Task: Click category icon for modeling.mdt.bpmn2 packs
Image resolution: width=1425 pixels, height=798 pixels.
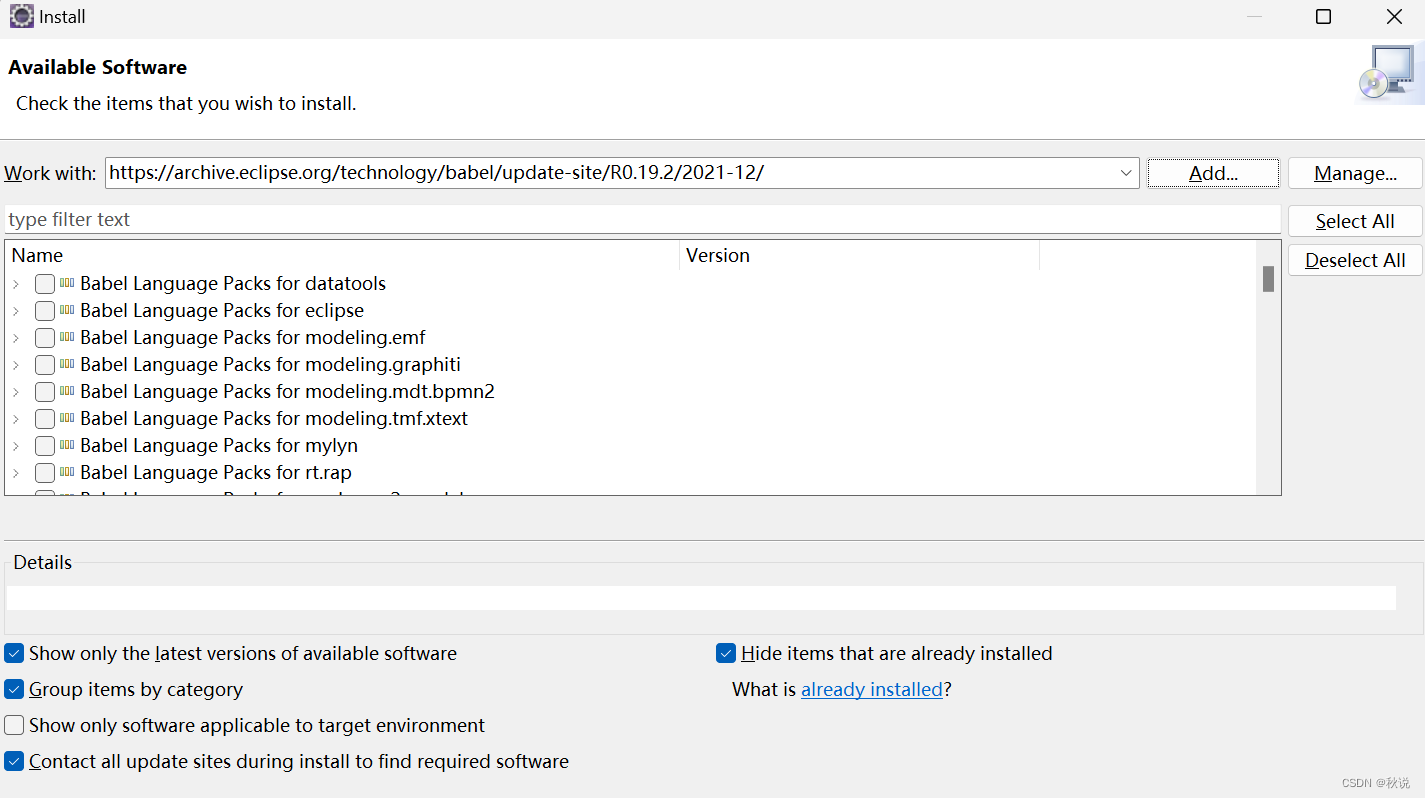Action: [67, 391]
